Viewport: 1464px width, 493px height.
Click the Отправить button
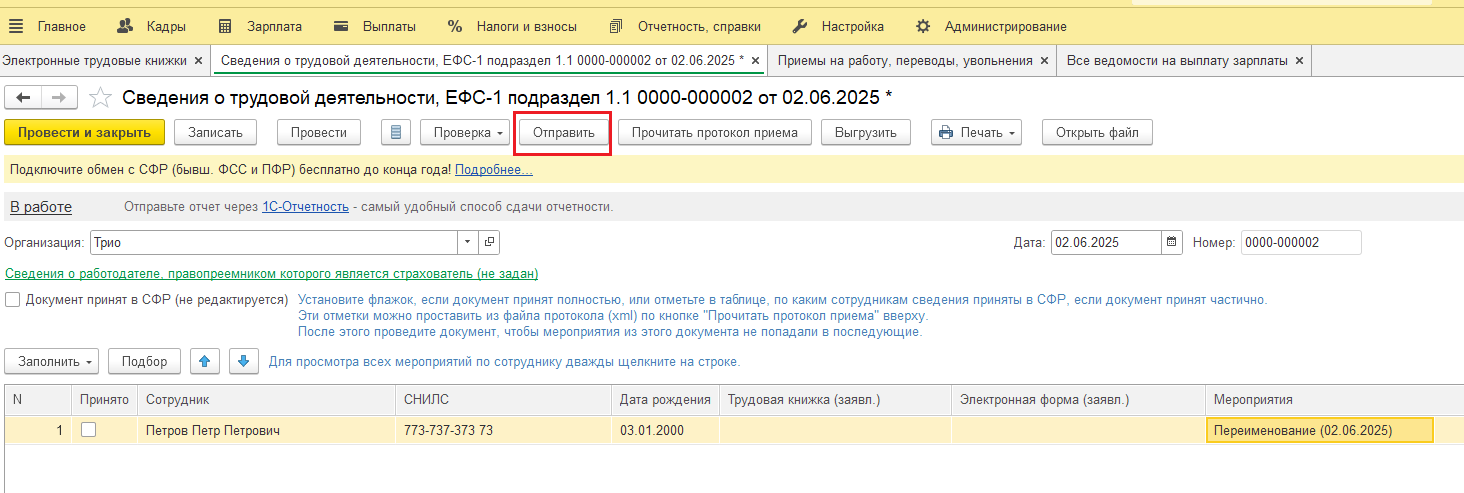563,132
